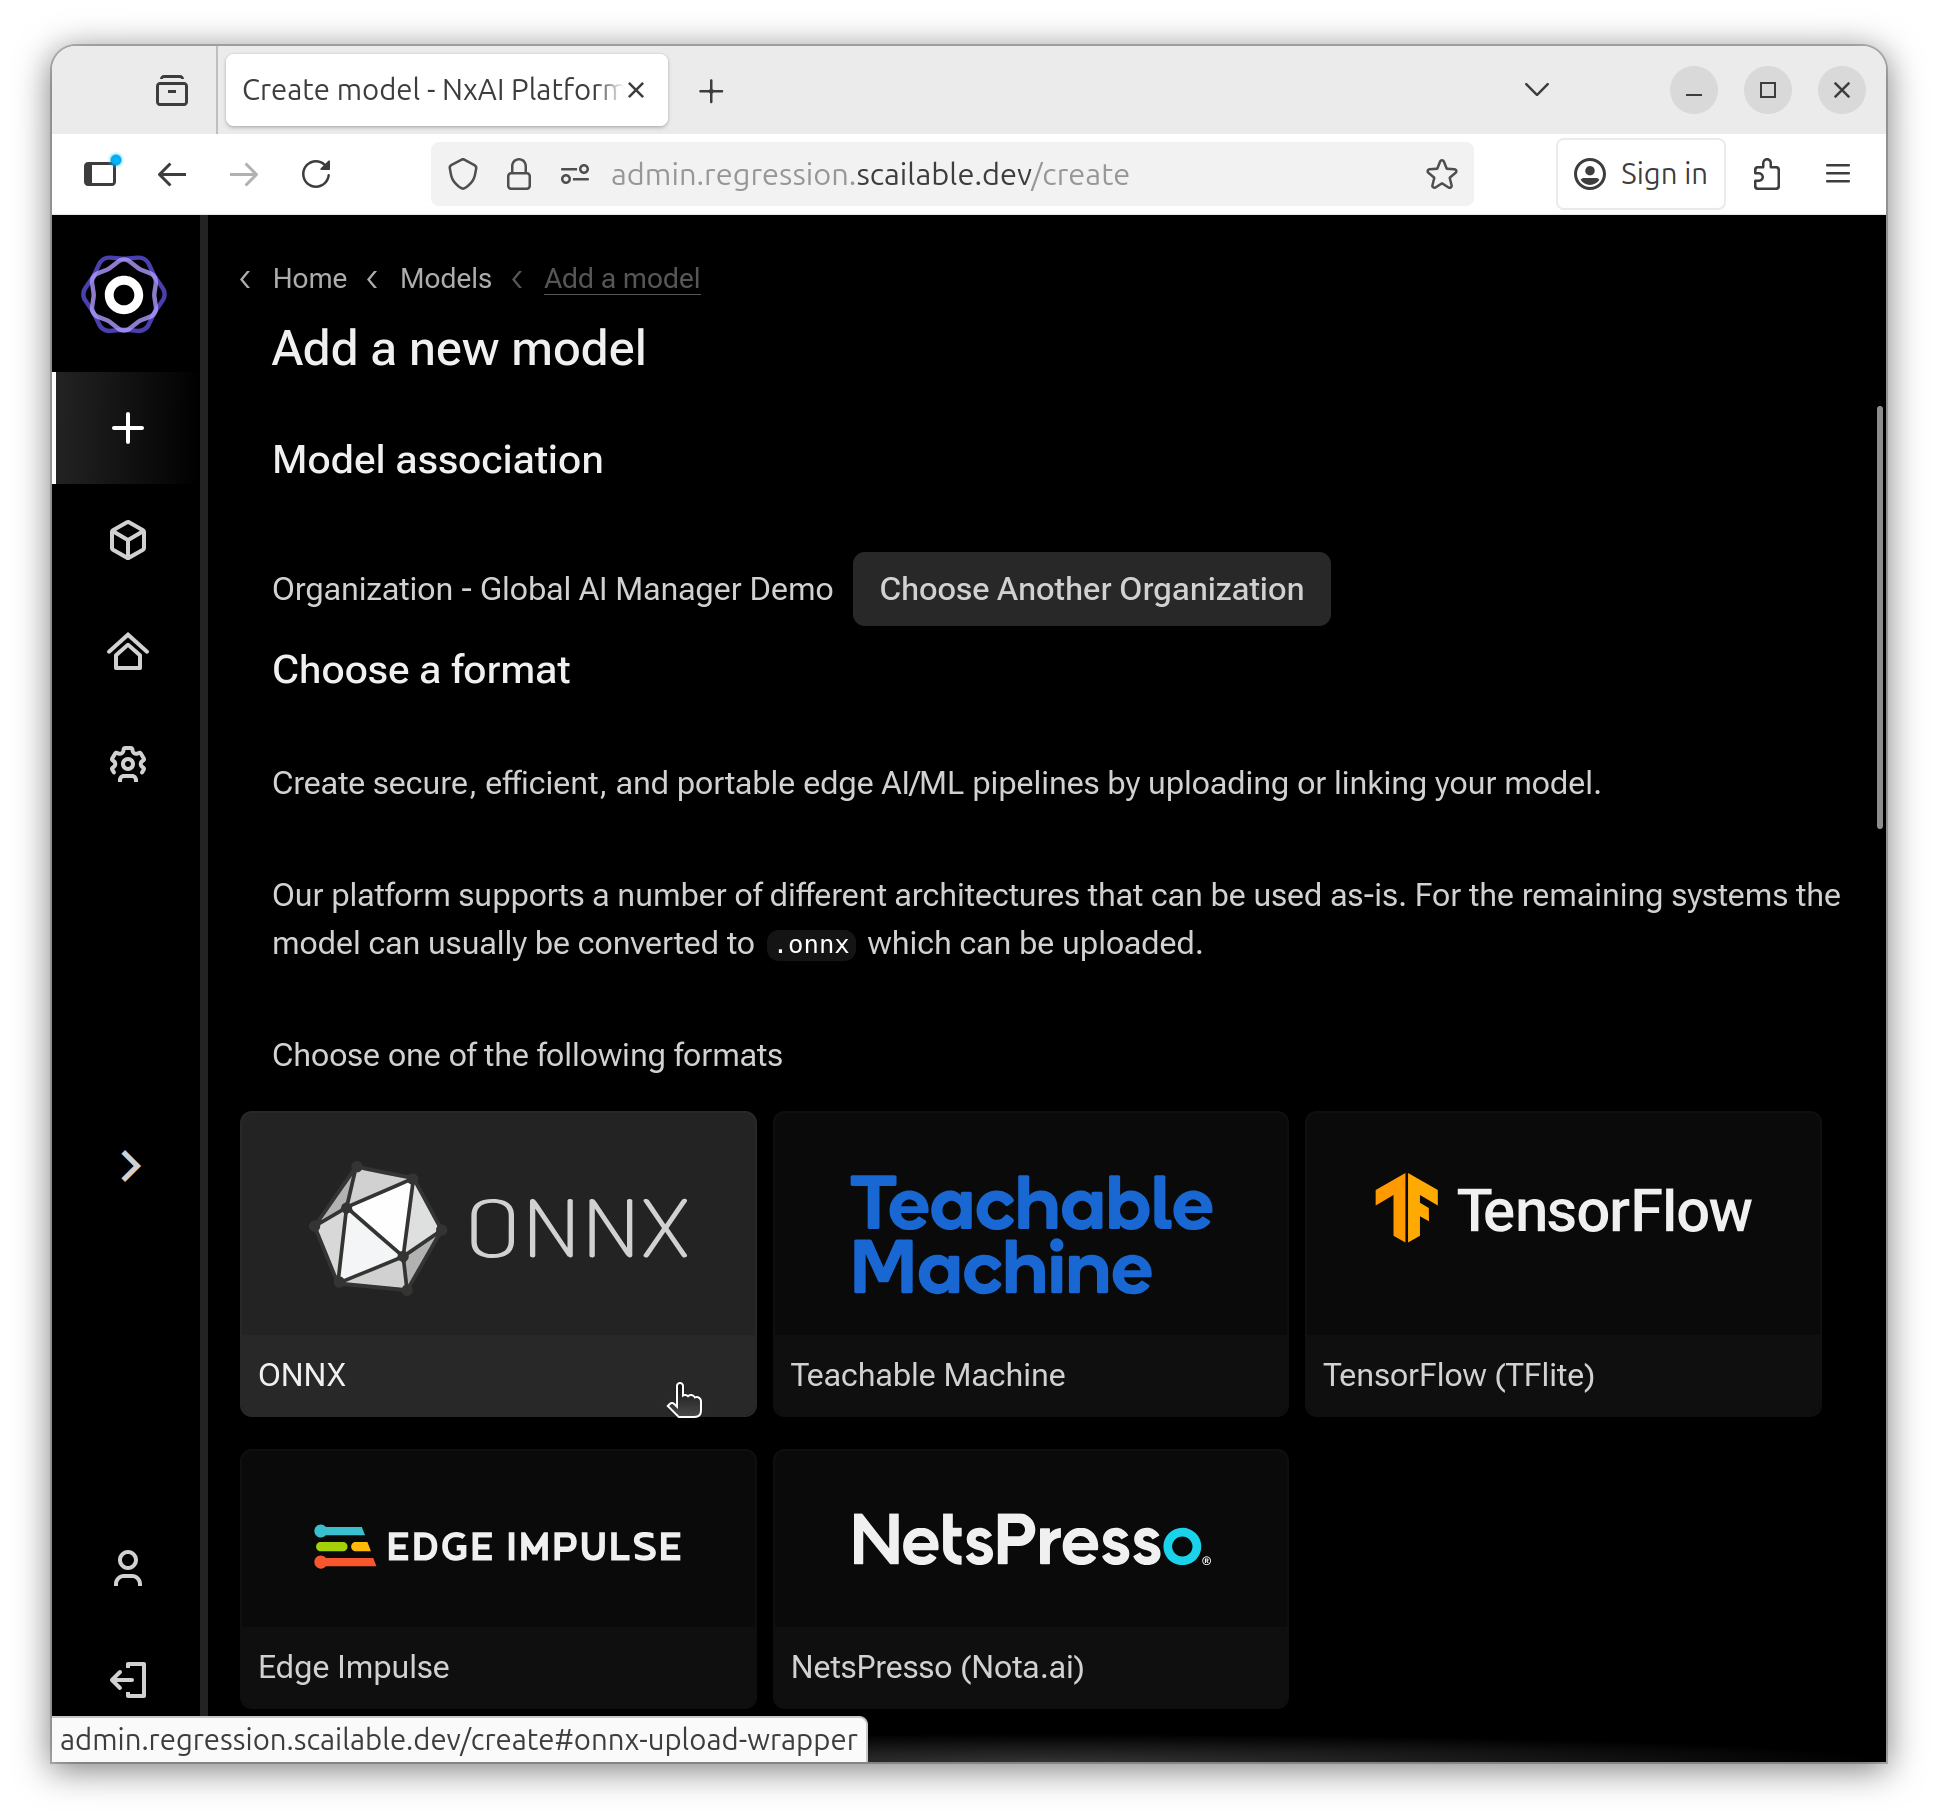Open the Firefox hamburger application menu

click(x=1838, y=174)
